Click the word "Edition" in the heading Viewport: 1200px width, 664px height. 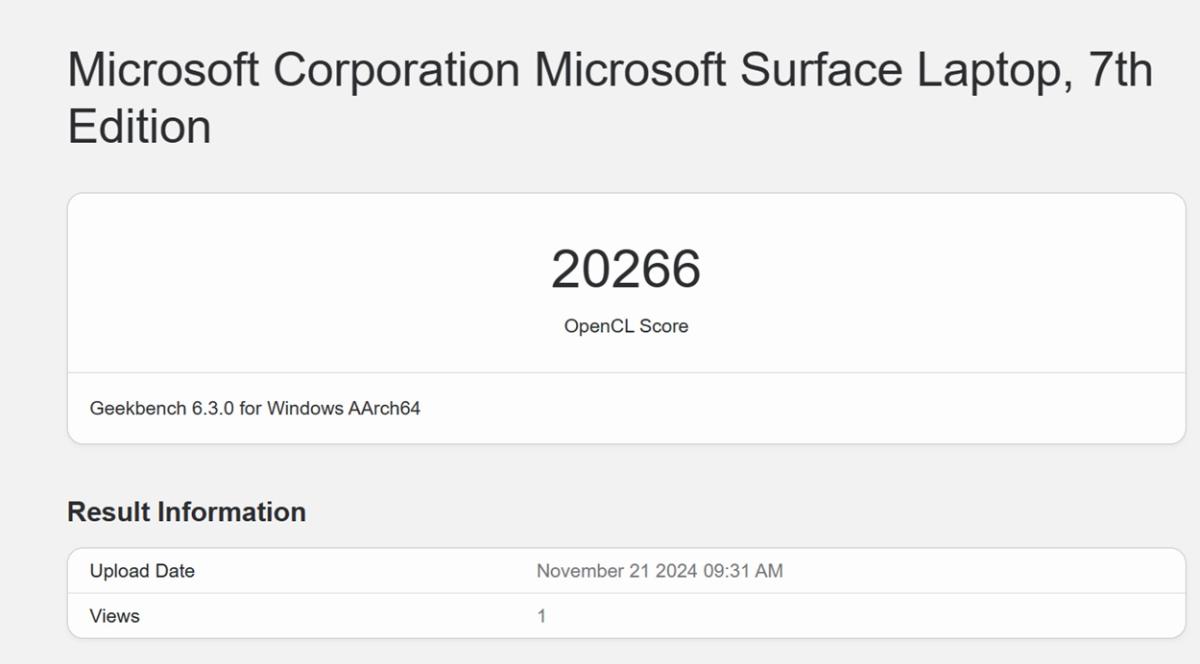coord(139,127)
